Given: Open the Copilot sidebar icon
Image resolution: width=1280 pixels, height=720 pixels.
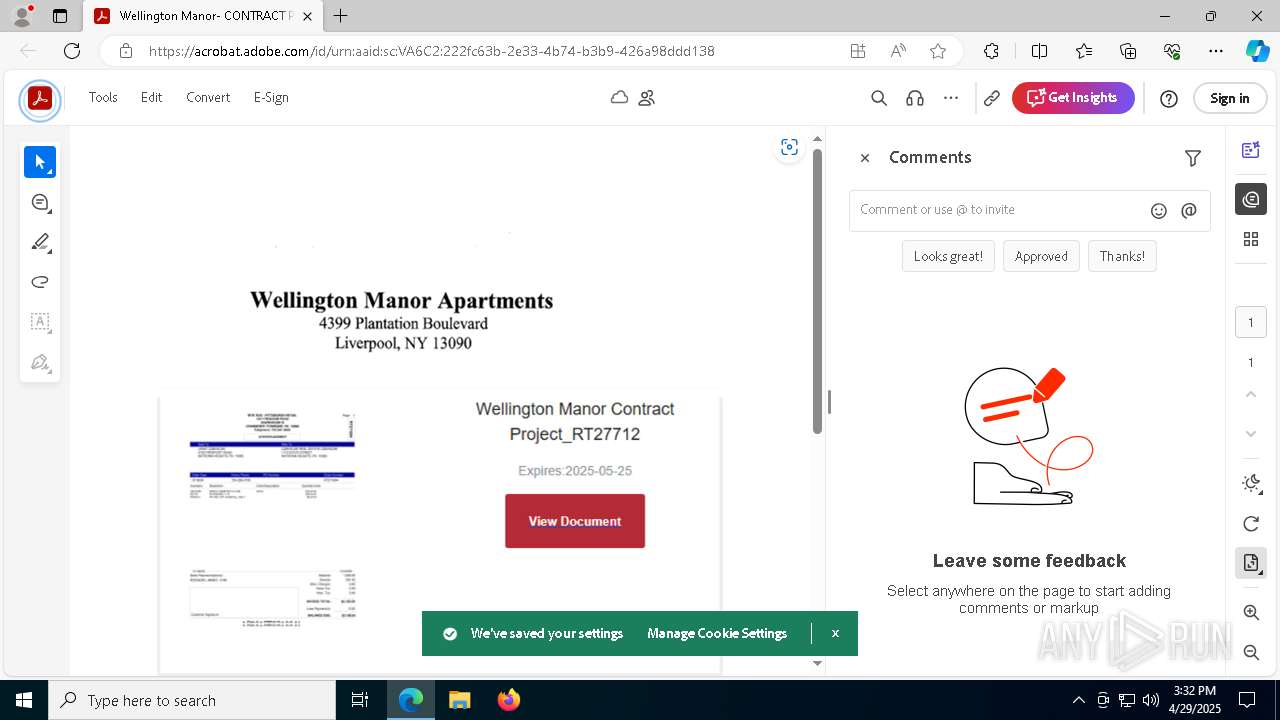Looking at the screenshot, I should click(x=1257, y=51).
